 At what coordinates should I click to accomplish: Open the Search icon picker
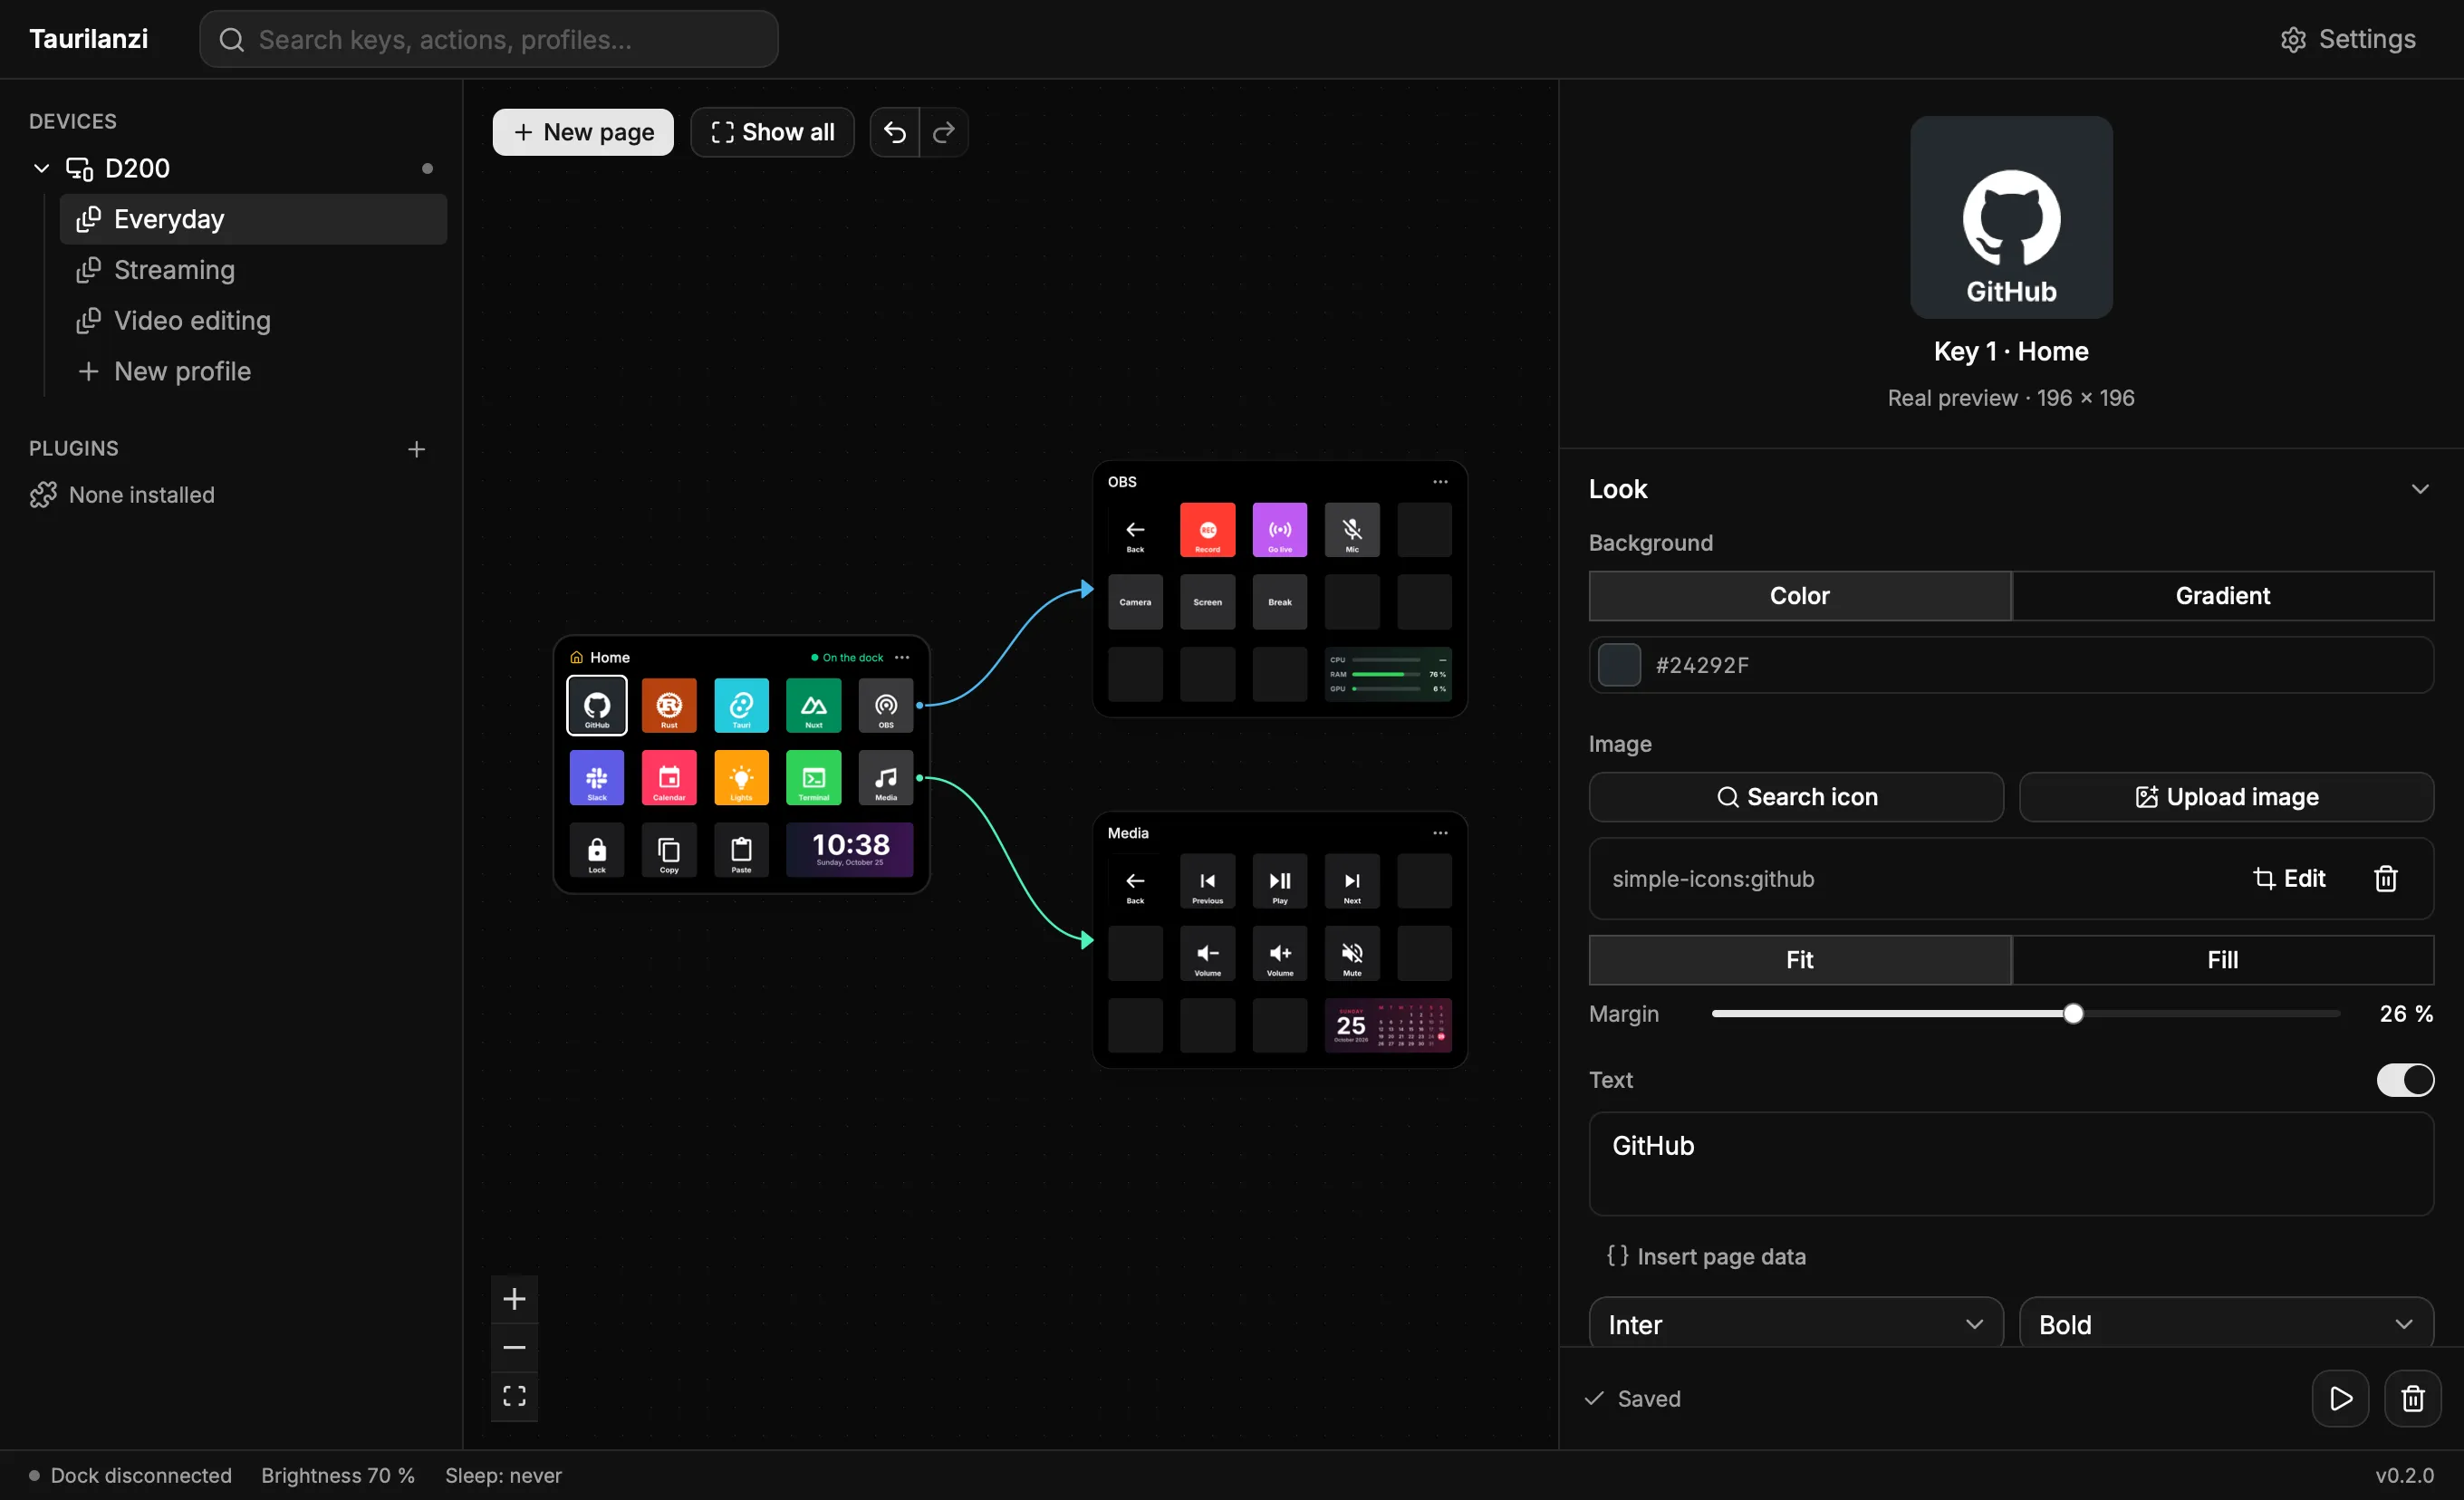(x=1796, y=797)
